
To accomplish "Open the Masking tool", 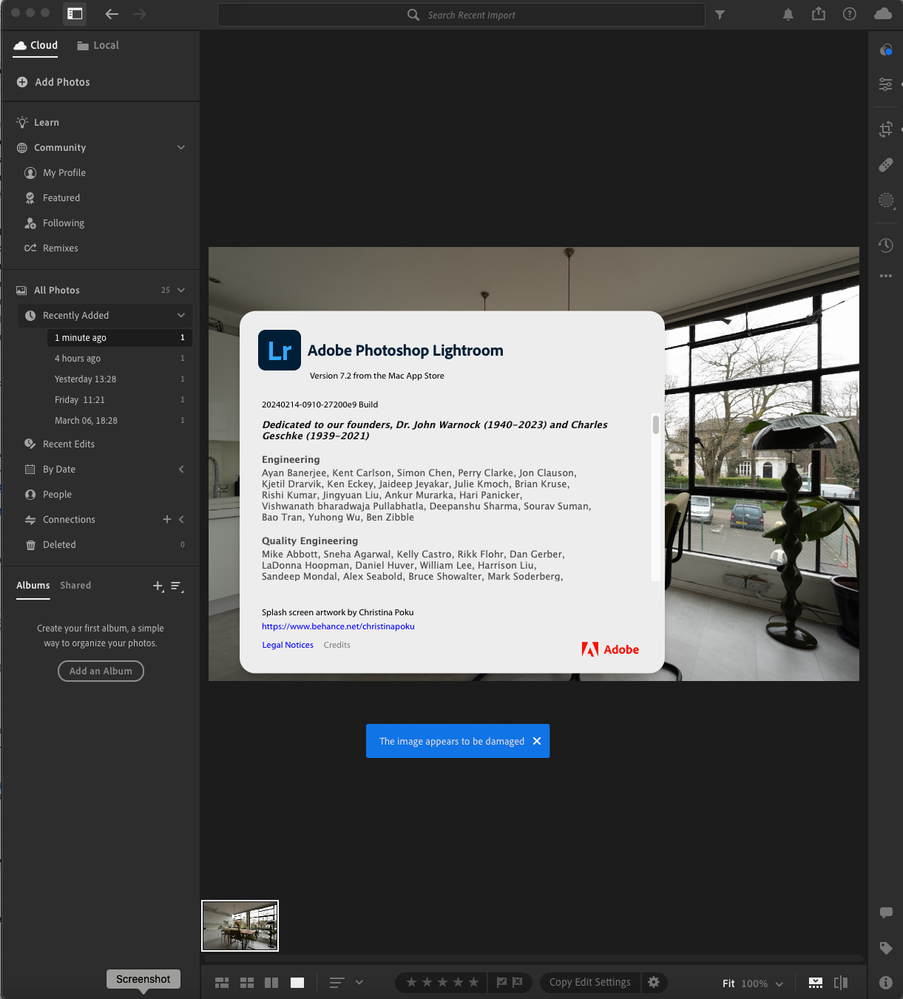I will tap(886, 201).
